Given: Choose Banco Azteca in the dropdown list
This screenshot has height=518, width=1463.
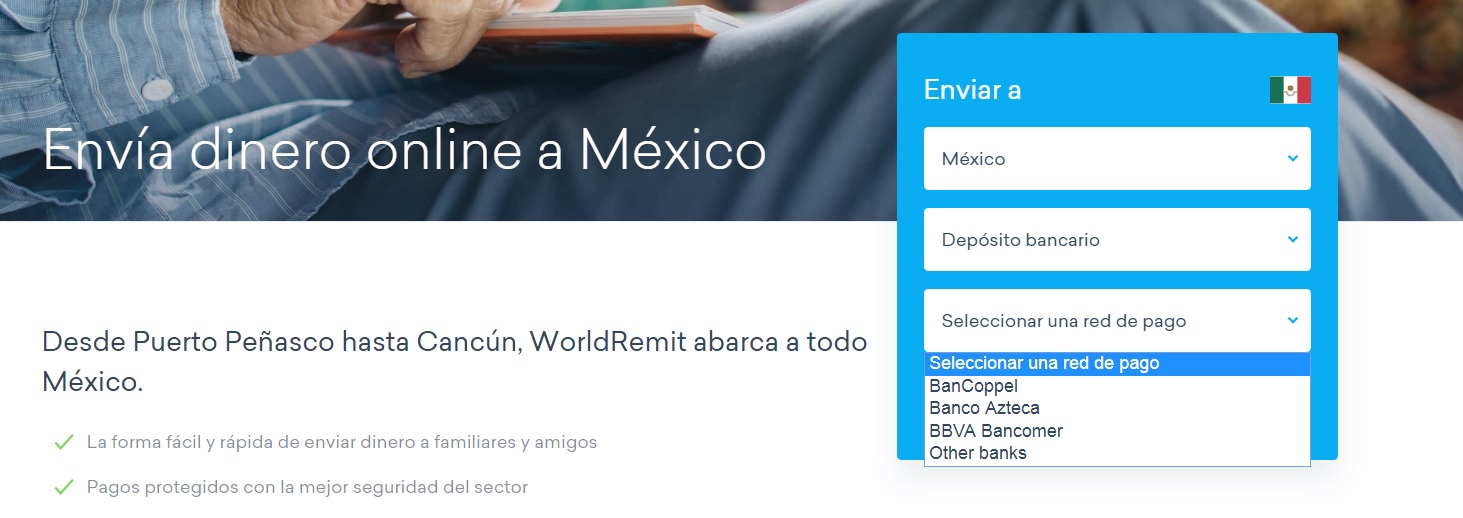Looking at the screenshot, I should pyautogui.click(x=984, y=408).
